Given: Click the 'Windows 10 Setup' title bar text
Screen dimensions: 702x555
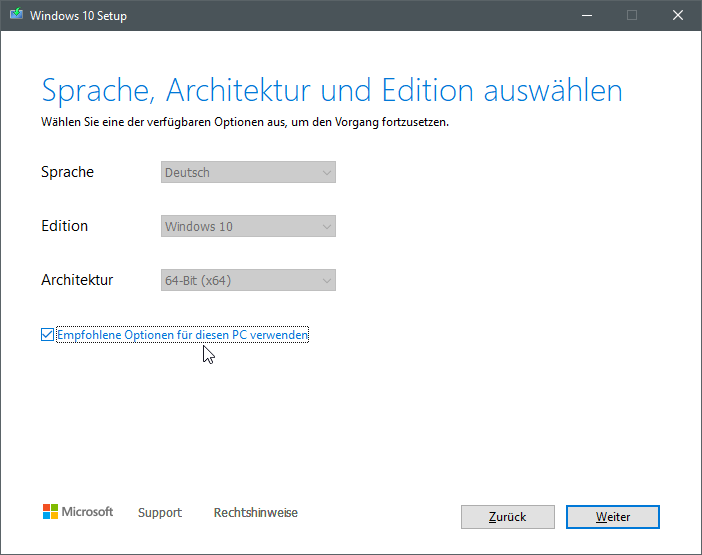Looking at the screenshot, I should coord(77,16).
